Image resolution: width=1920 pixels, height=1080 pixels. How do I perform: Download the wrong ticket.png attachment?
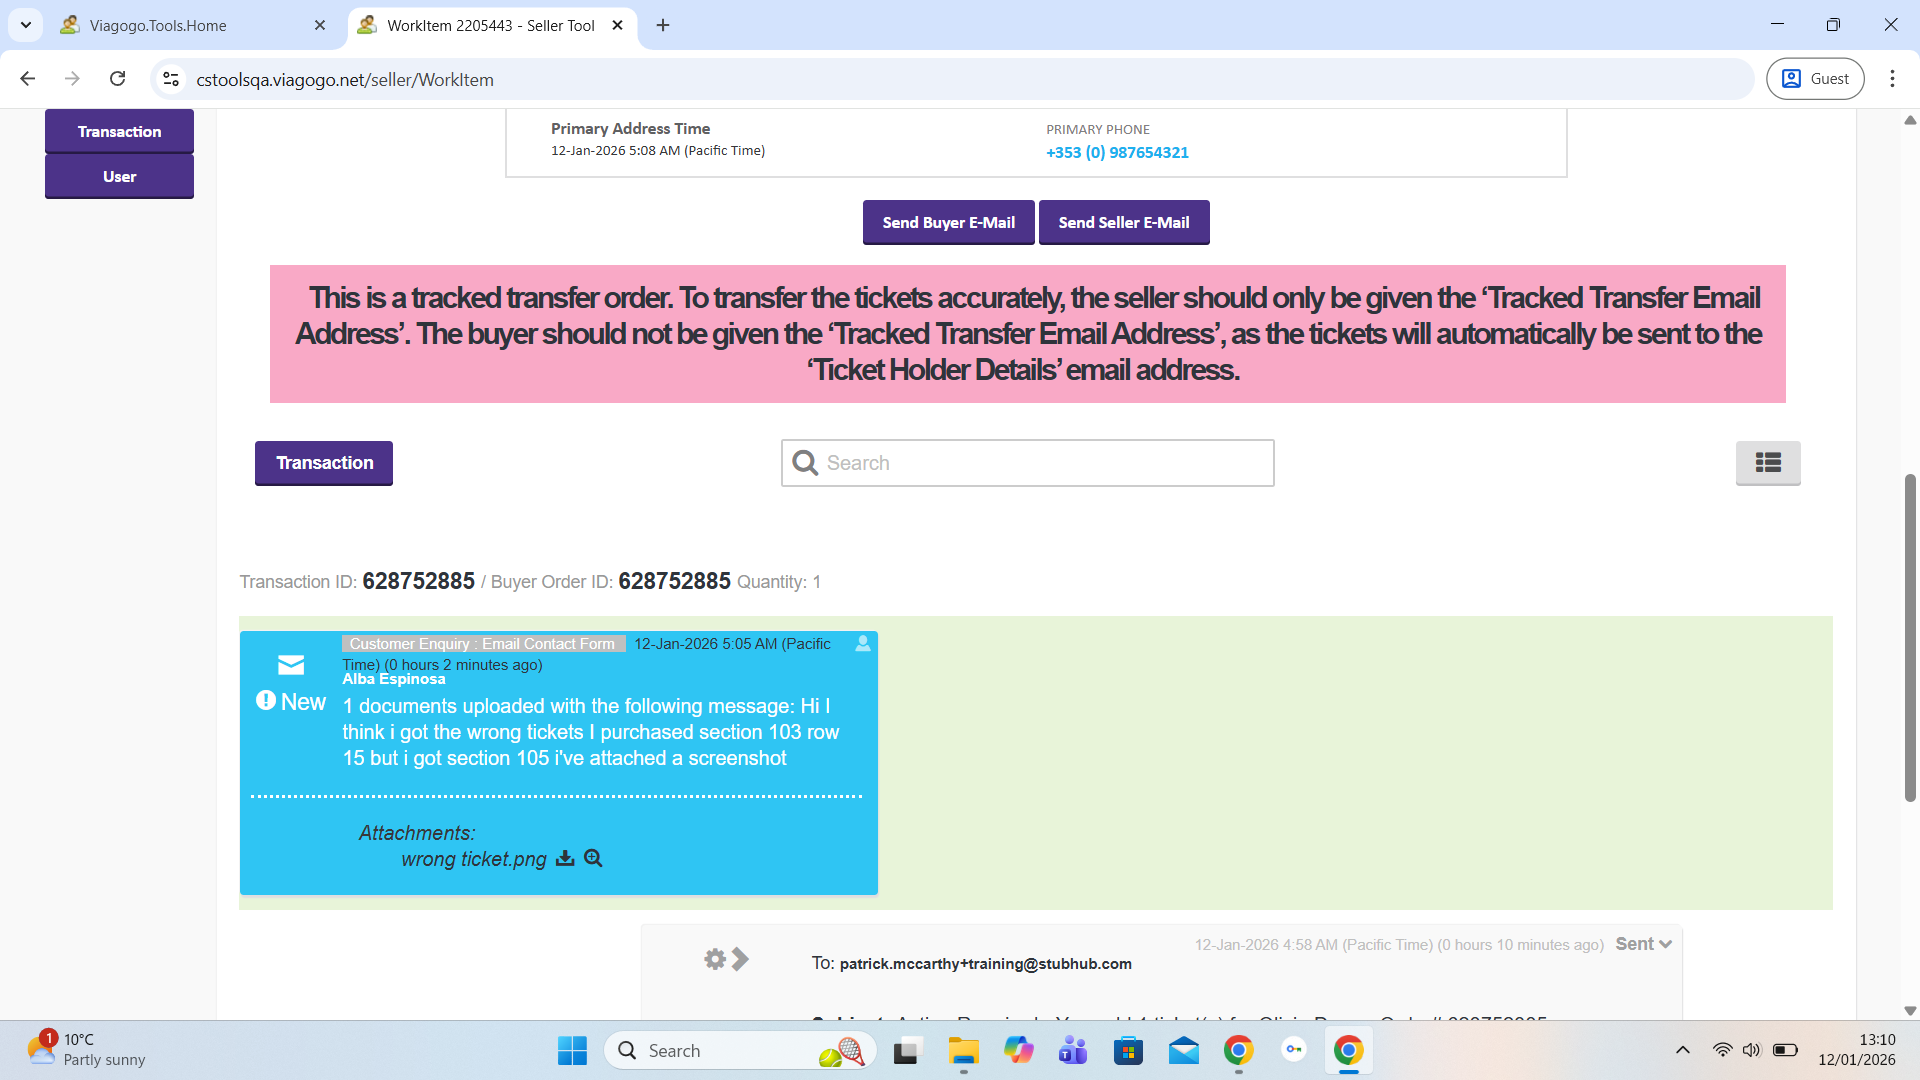[565, 858]
